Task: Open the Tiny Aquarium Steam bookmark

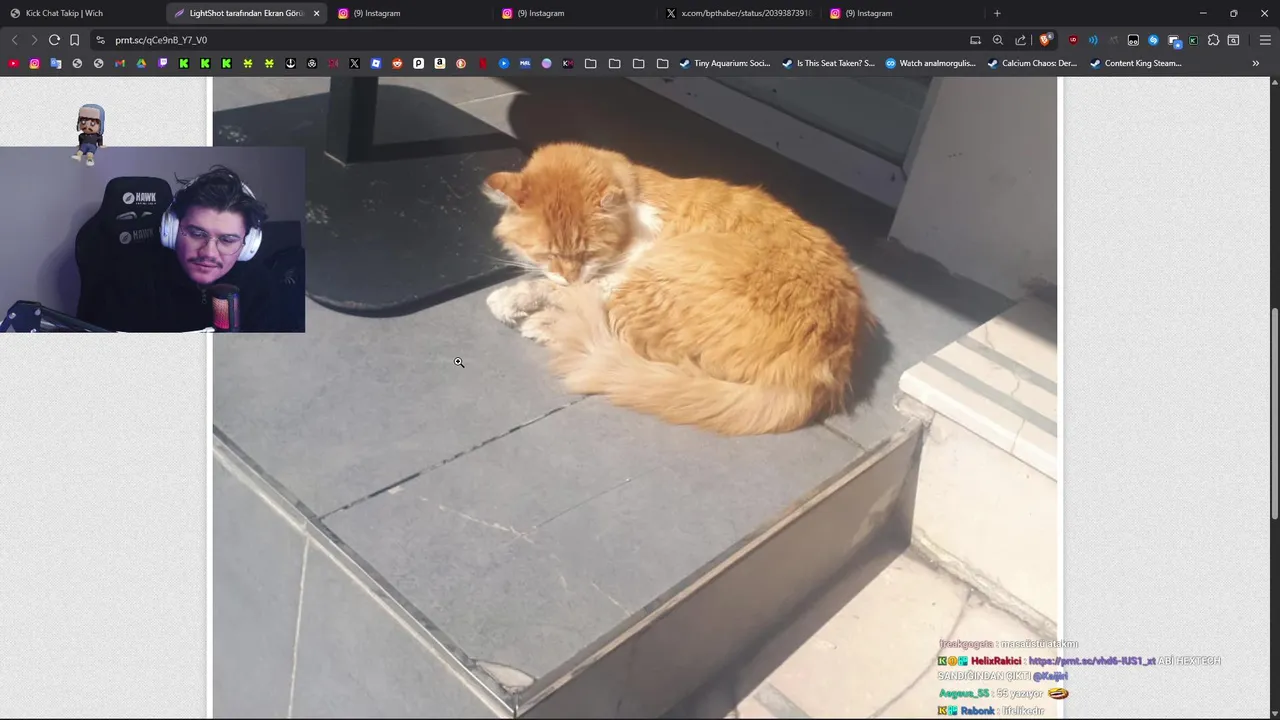Action: coord(725,63)
